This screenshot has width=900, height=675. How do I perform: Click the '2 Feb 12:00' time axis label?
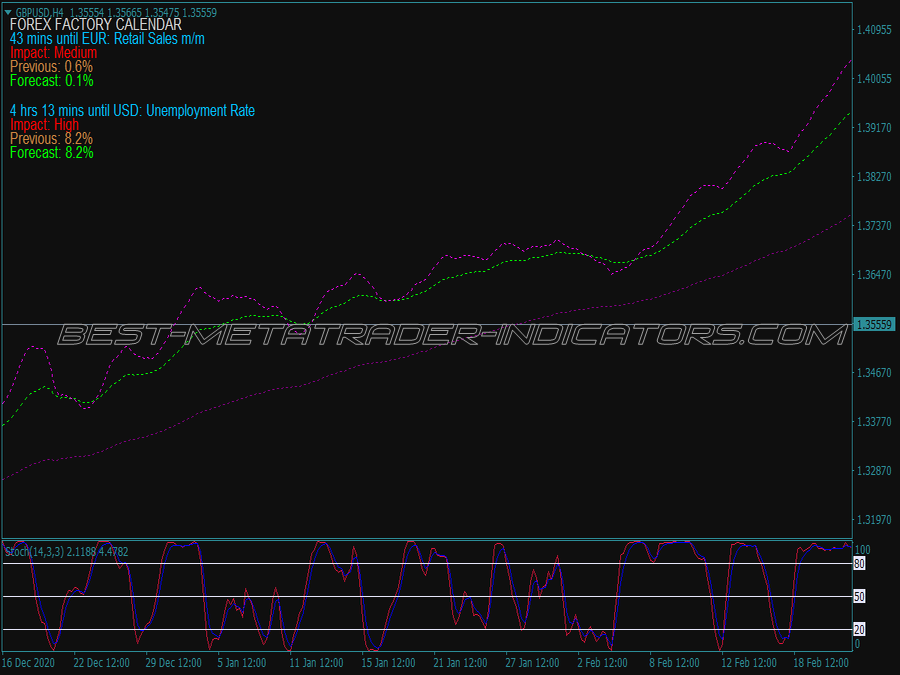coord(602,663)
